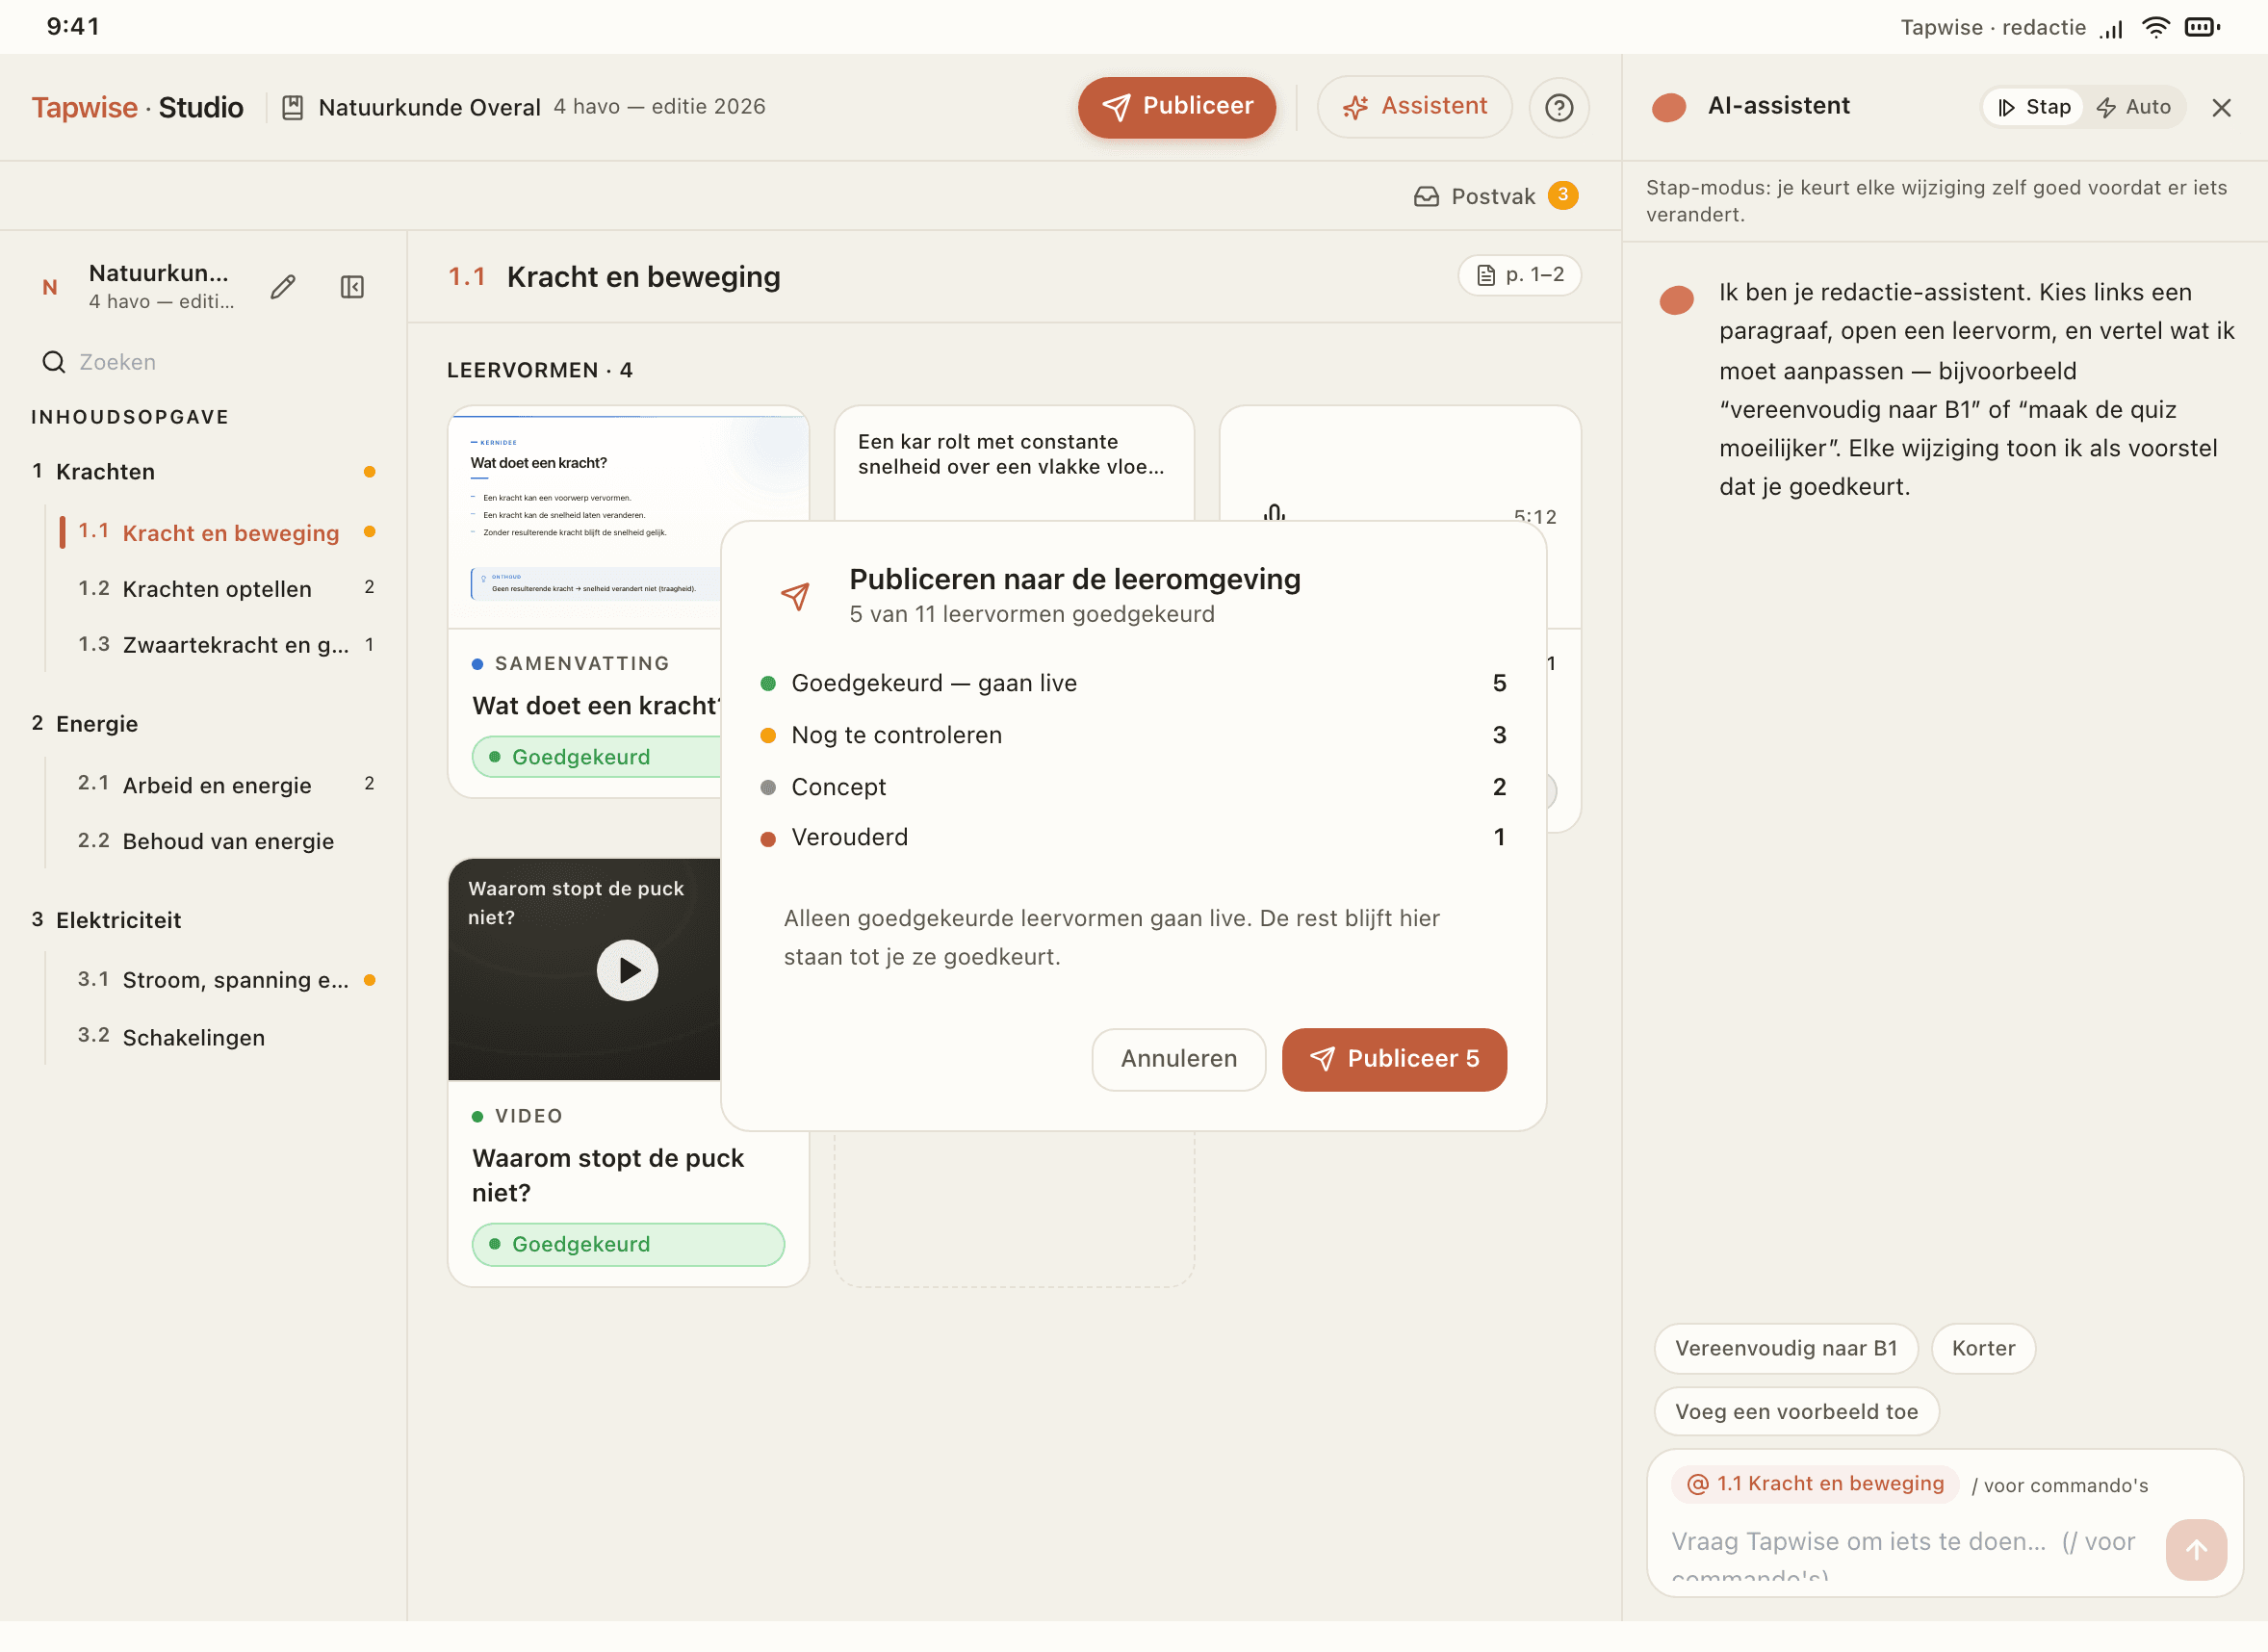The image size is (2268, 1652).
Task: Choose the Vereenvoudig naar B1 suggestion
Action: [1786, 1348]
